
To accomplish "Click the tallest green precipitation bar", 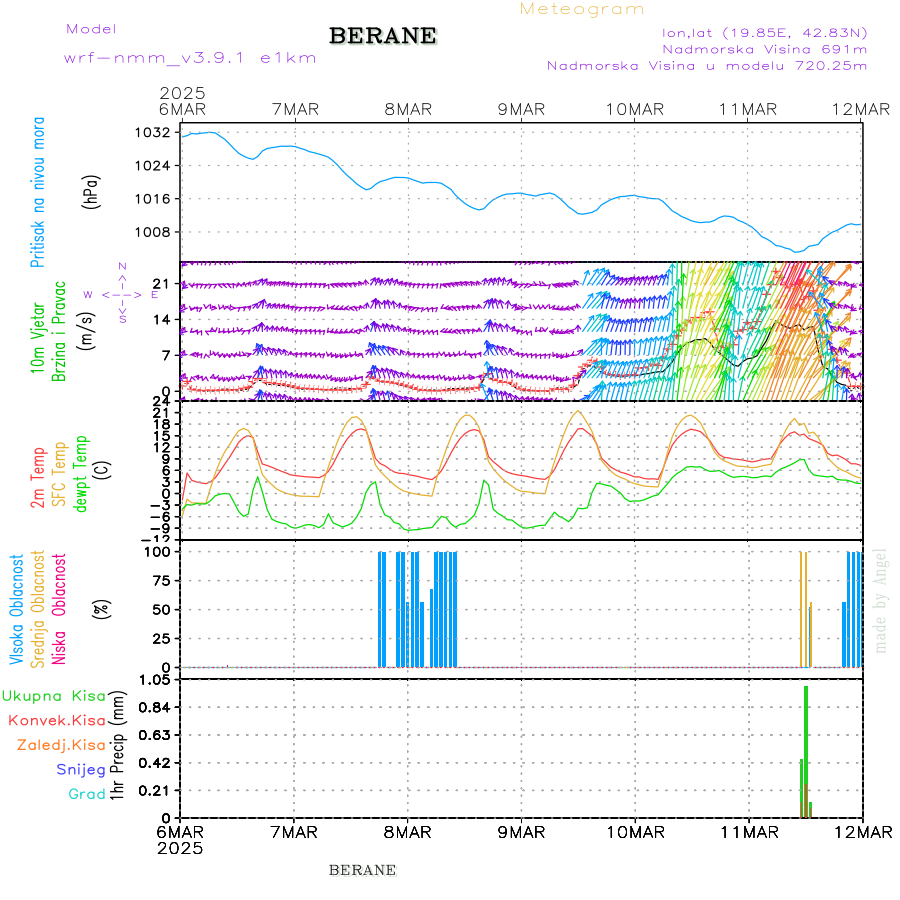I will tap(806, 752).
